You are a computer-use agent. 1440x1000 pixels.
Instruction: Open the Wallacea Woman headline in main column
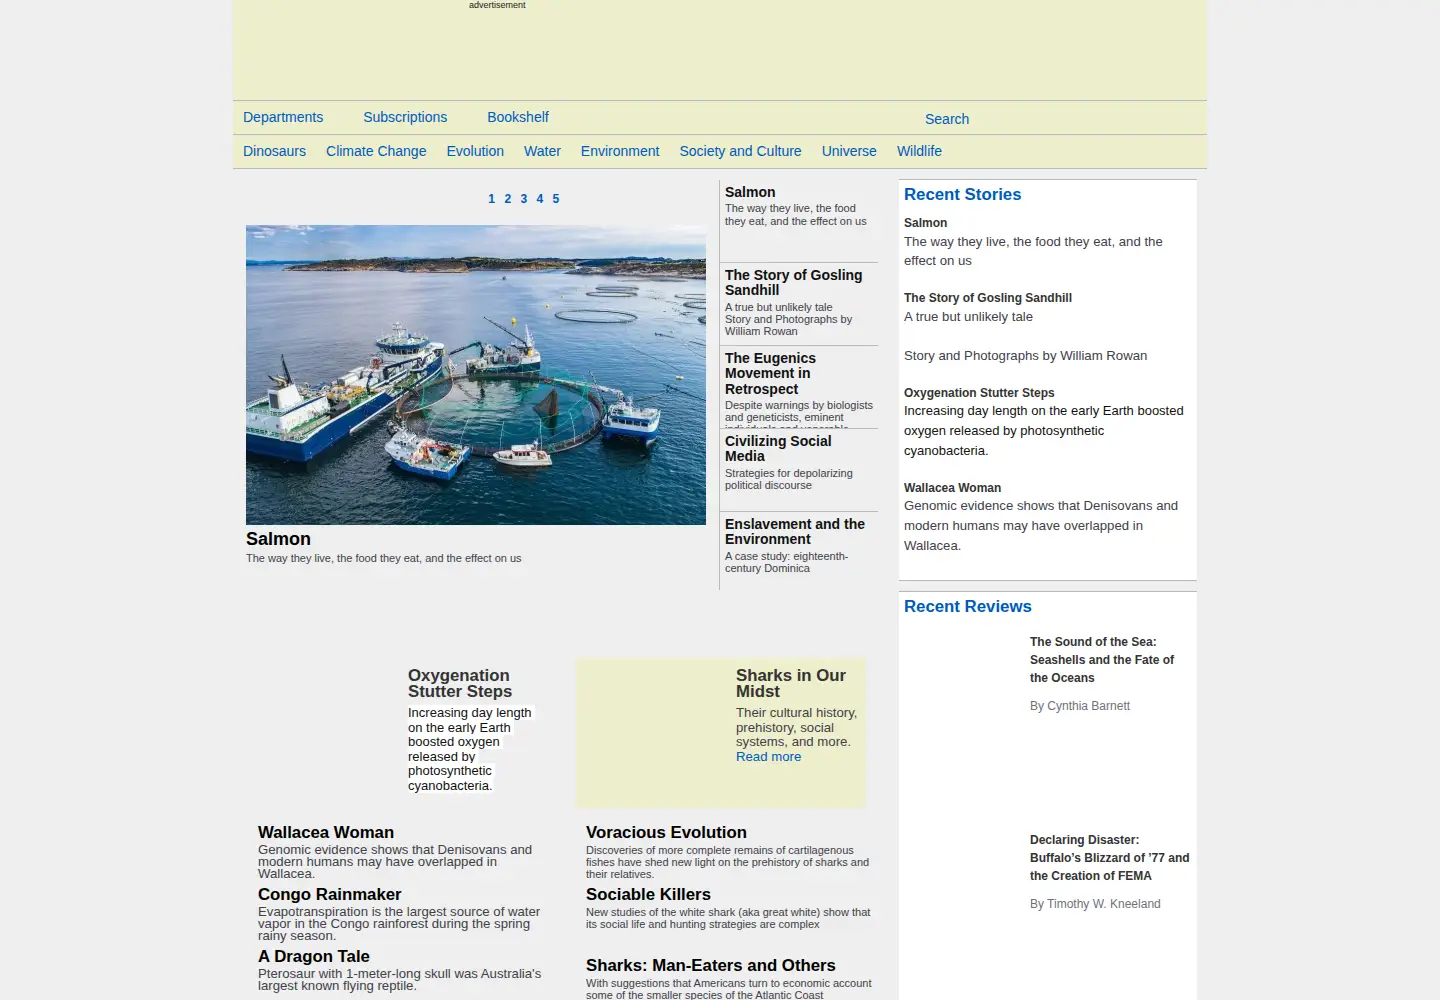tap(326, 832)
